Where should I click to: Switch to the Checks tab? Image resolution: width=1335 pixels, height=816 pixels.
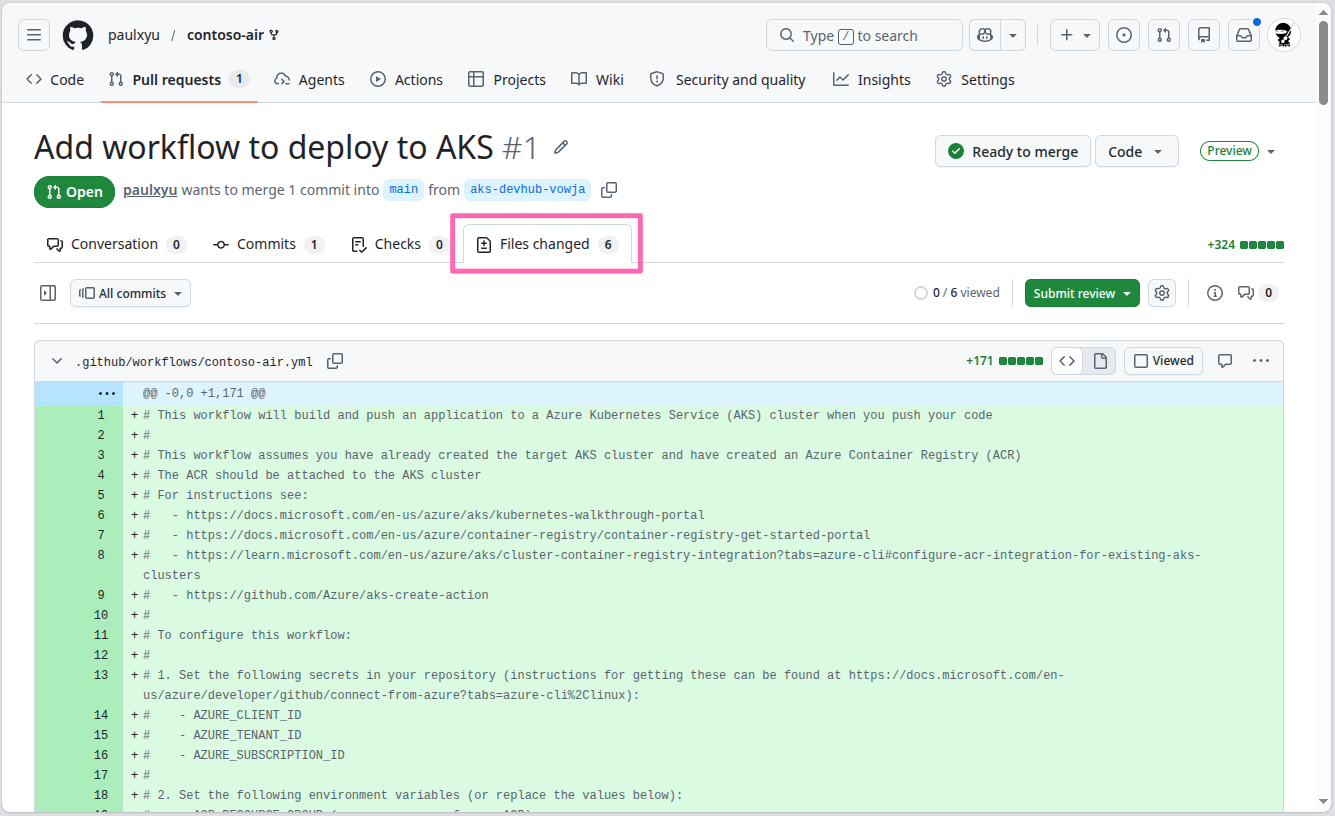coord(399,244)
